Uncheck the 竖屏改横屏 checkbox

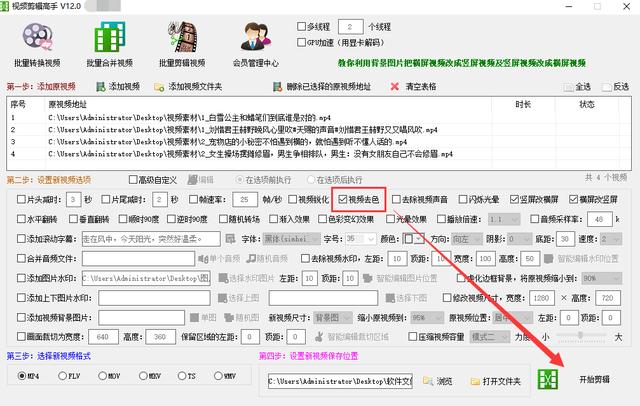[514, 199]
